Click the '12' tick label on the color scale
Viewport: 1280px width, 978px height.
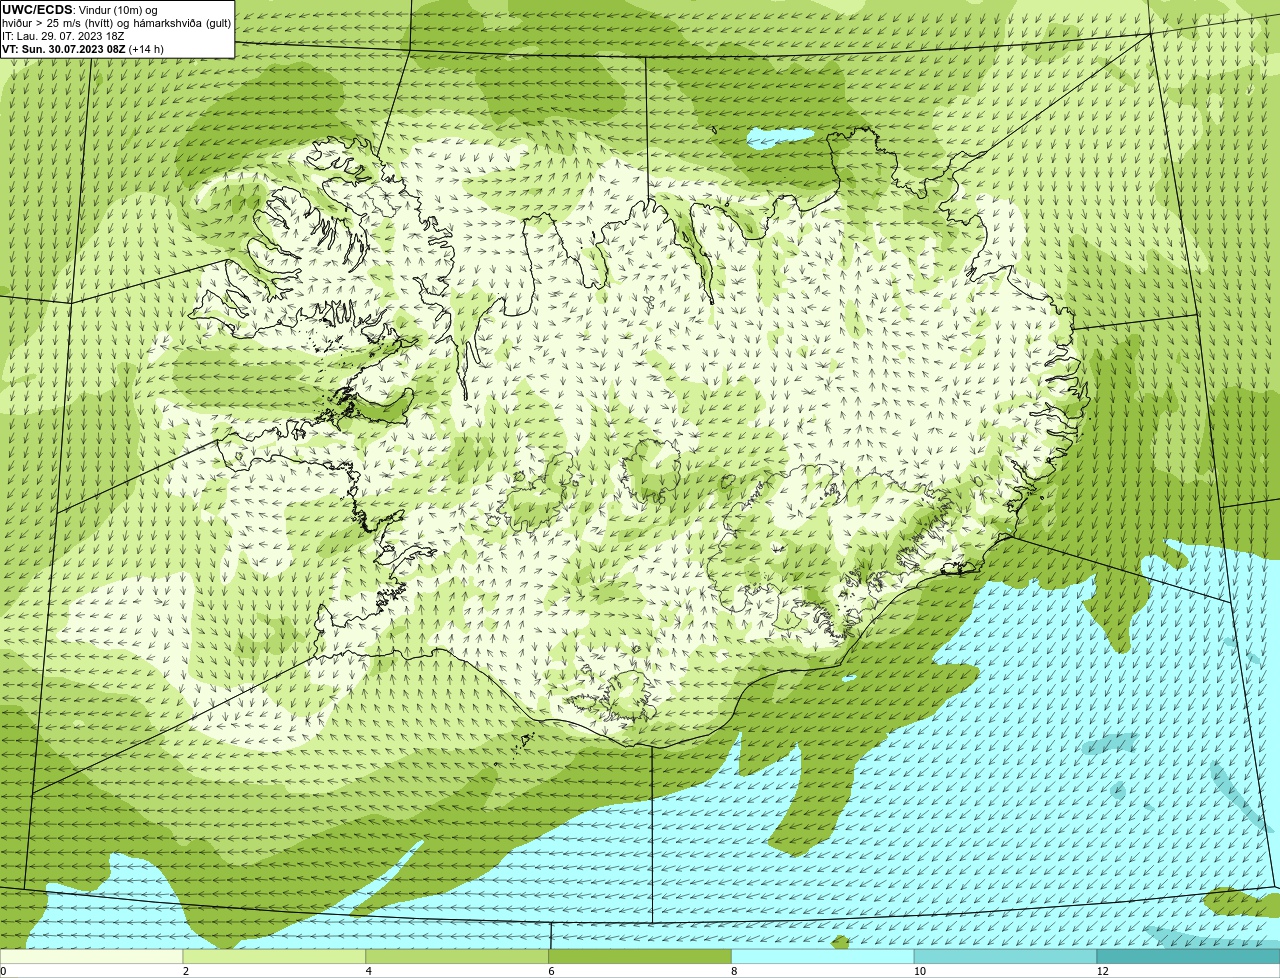click(x=1102, y=971)
